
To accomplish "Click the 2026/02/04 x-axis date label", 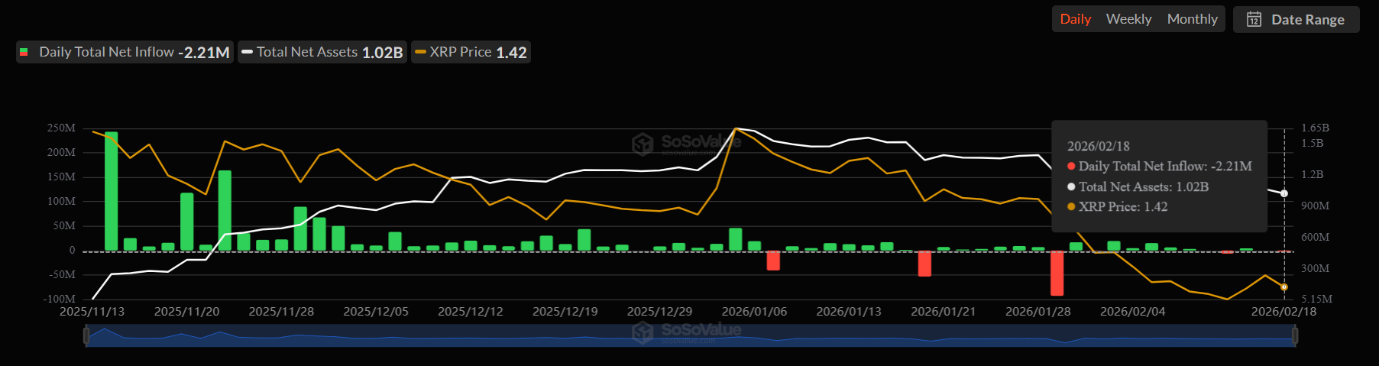I will point(1132,311).
